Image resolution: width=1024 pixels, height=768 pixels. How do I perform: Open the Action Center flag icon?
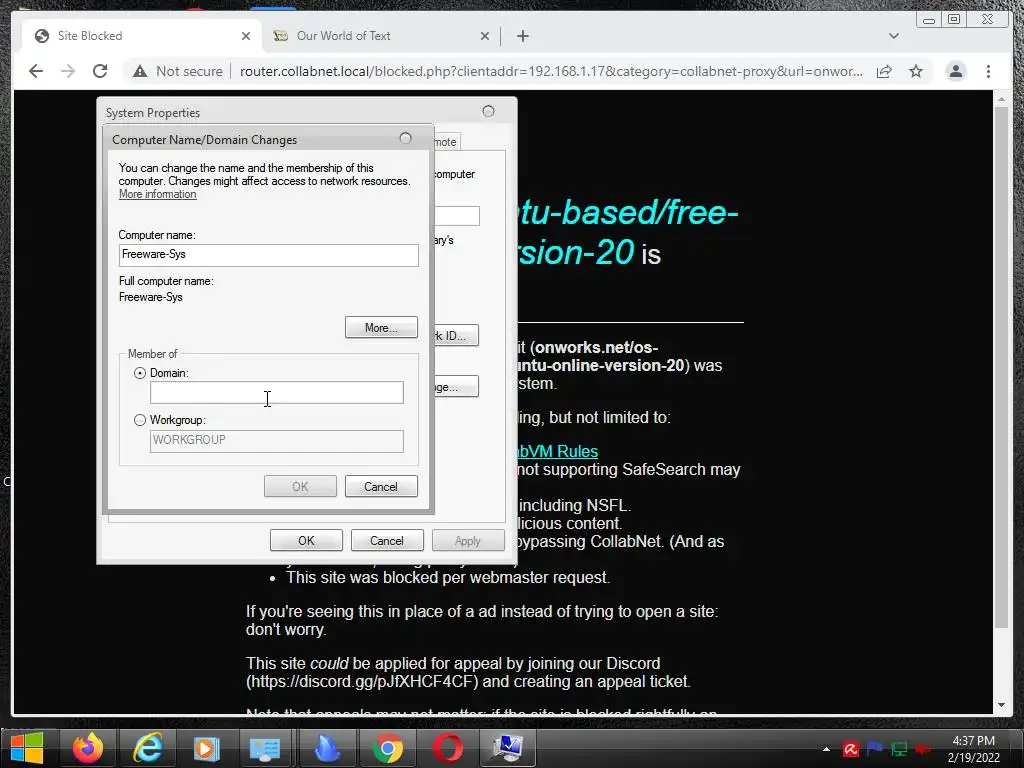(x=875, y=749)
